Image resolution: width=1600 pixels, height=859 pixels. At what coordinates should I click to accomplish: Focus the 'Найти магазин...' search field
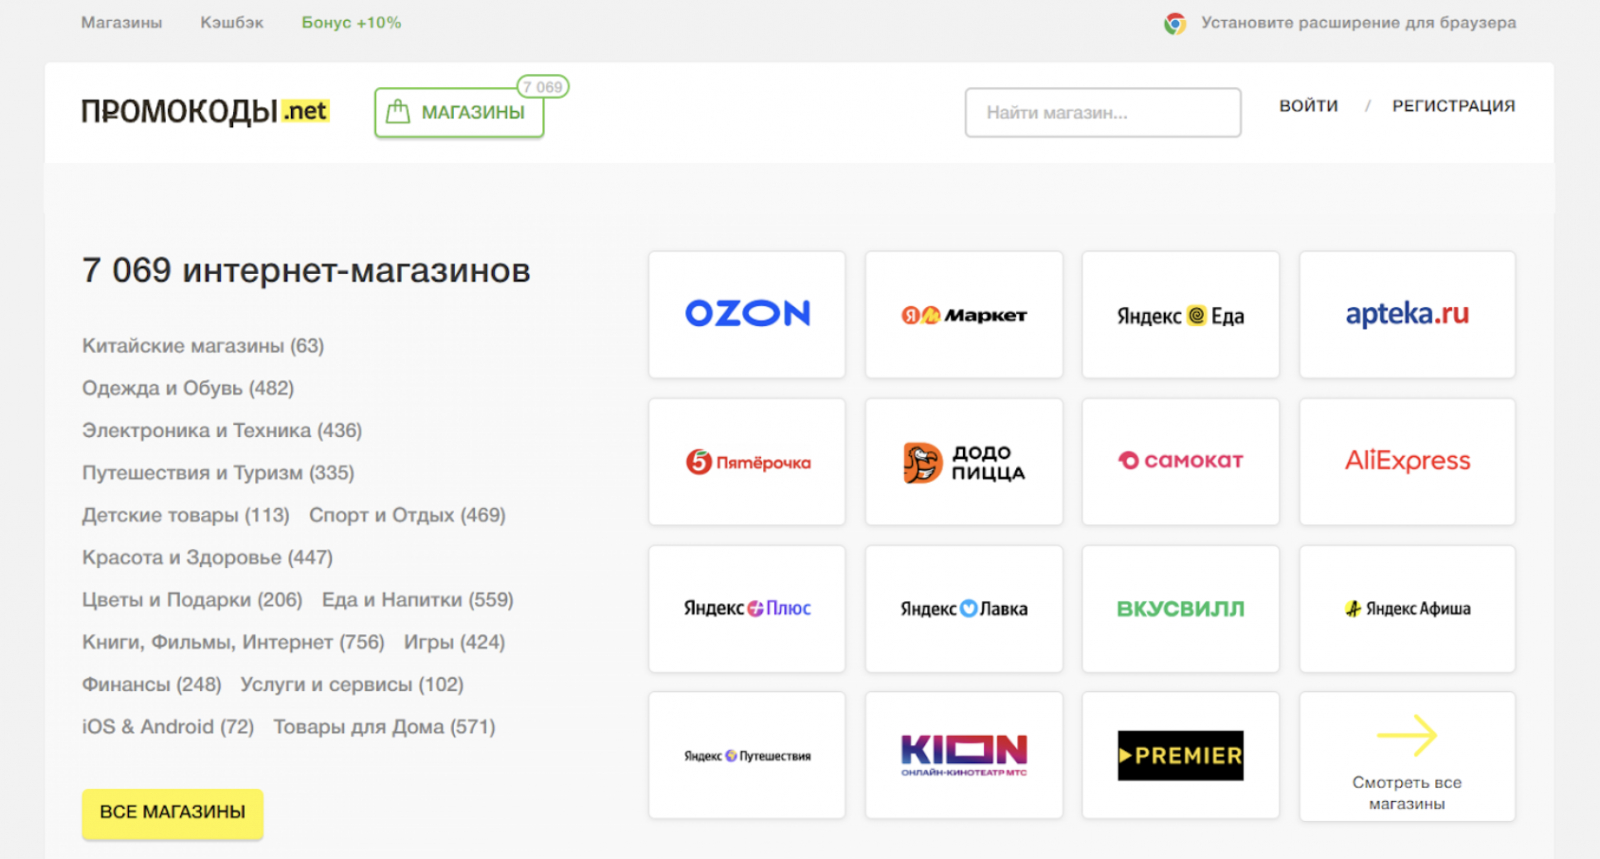1103,112
